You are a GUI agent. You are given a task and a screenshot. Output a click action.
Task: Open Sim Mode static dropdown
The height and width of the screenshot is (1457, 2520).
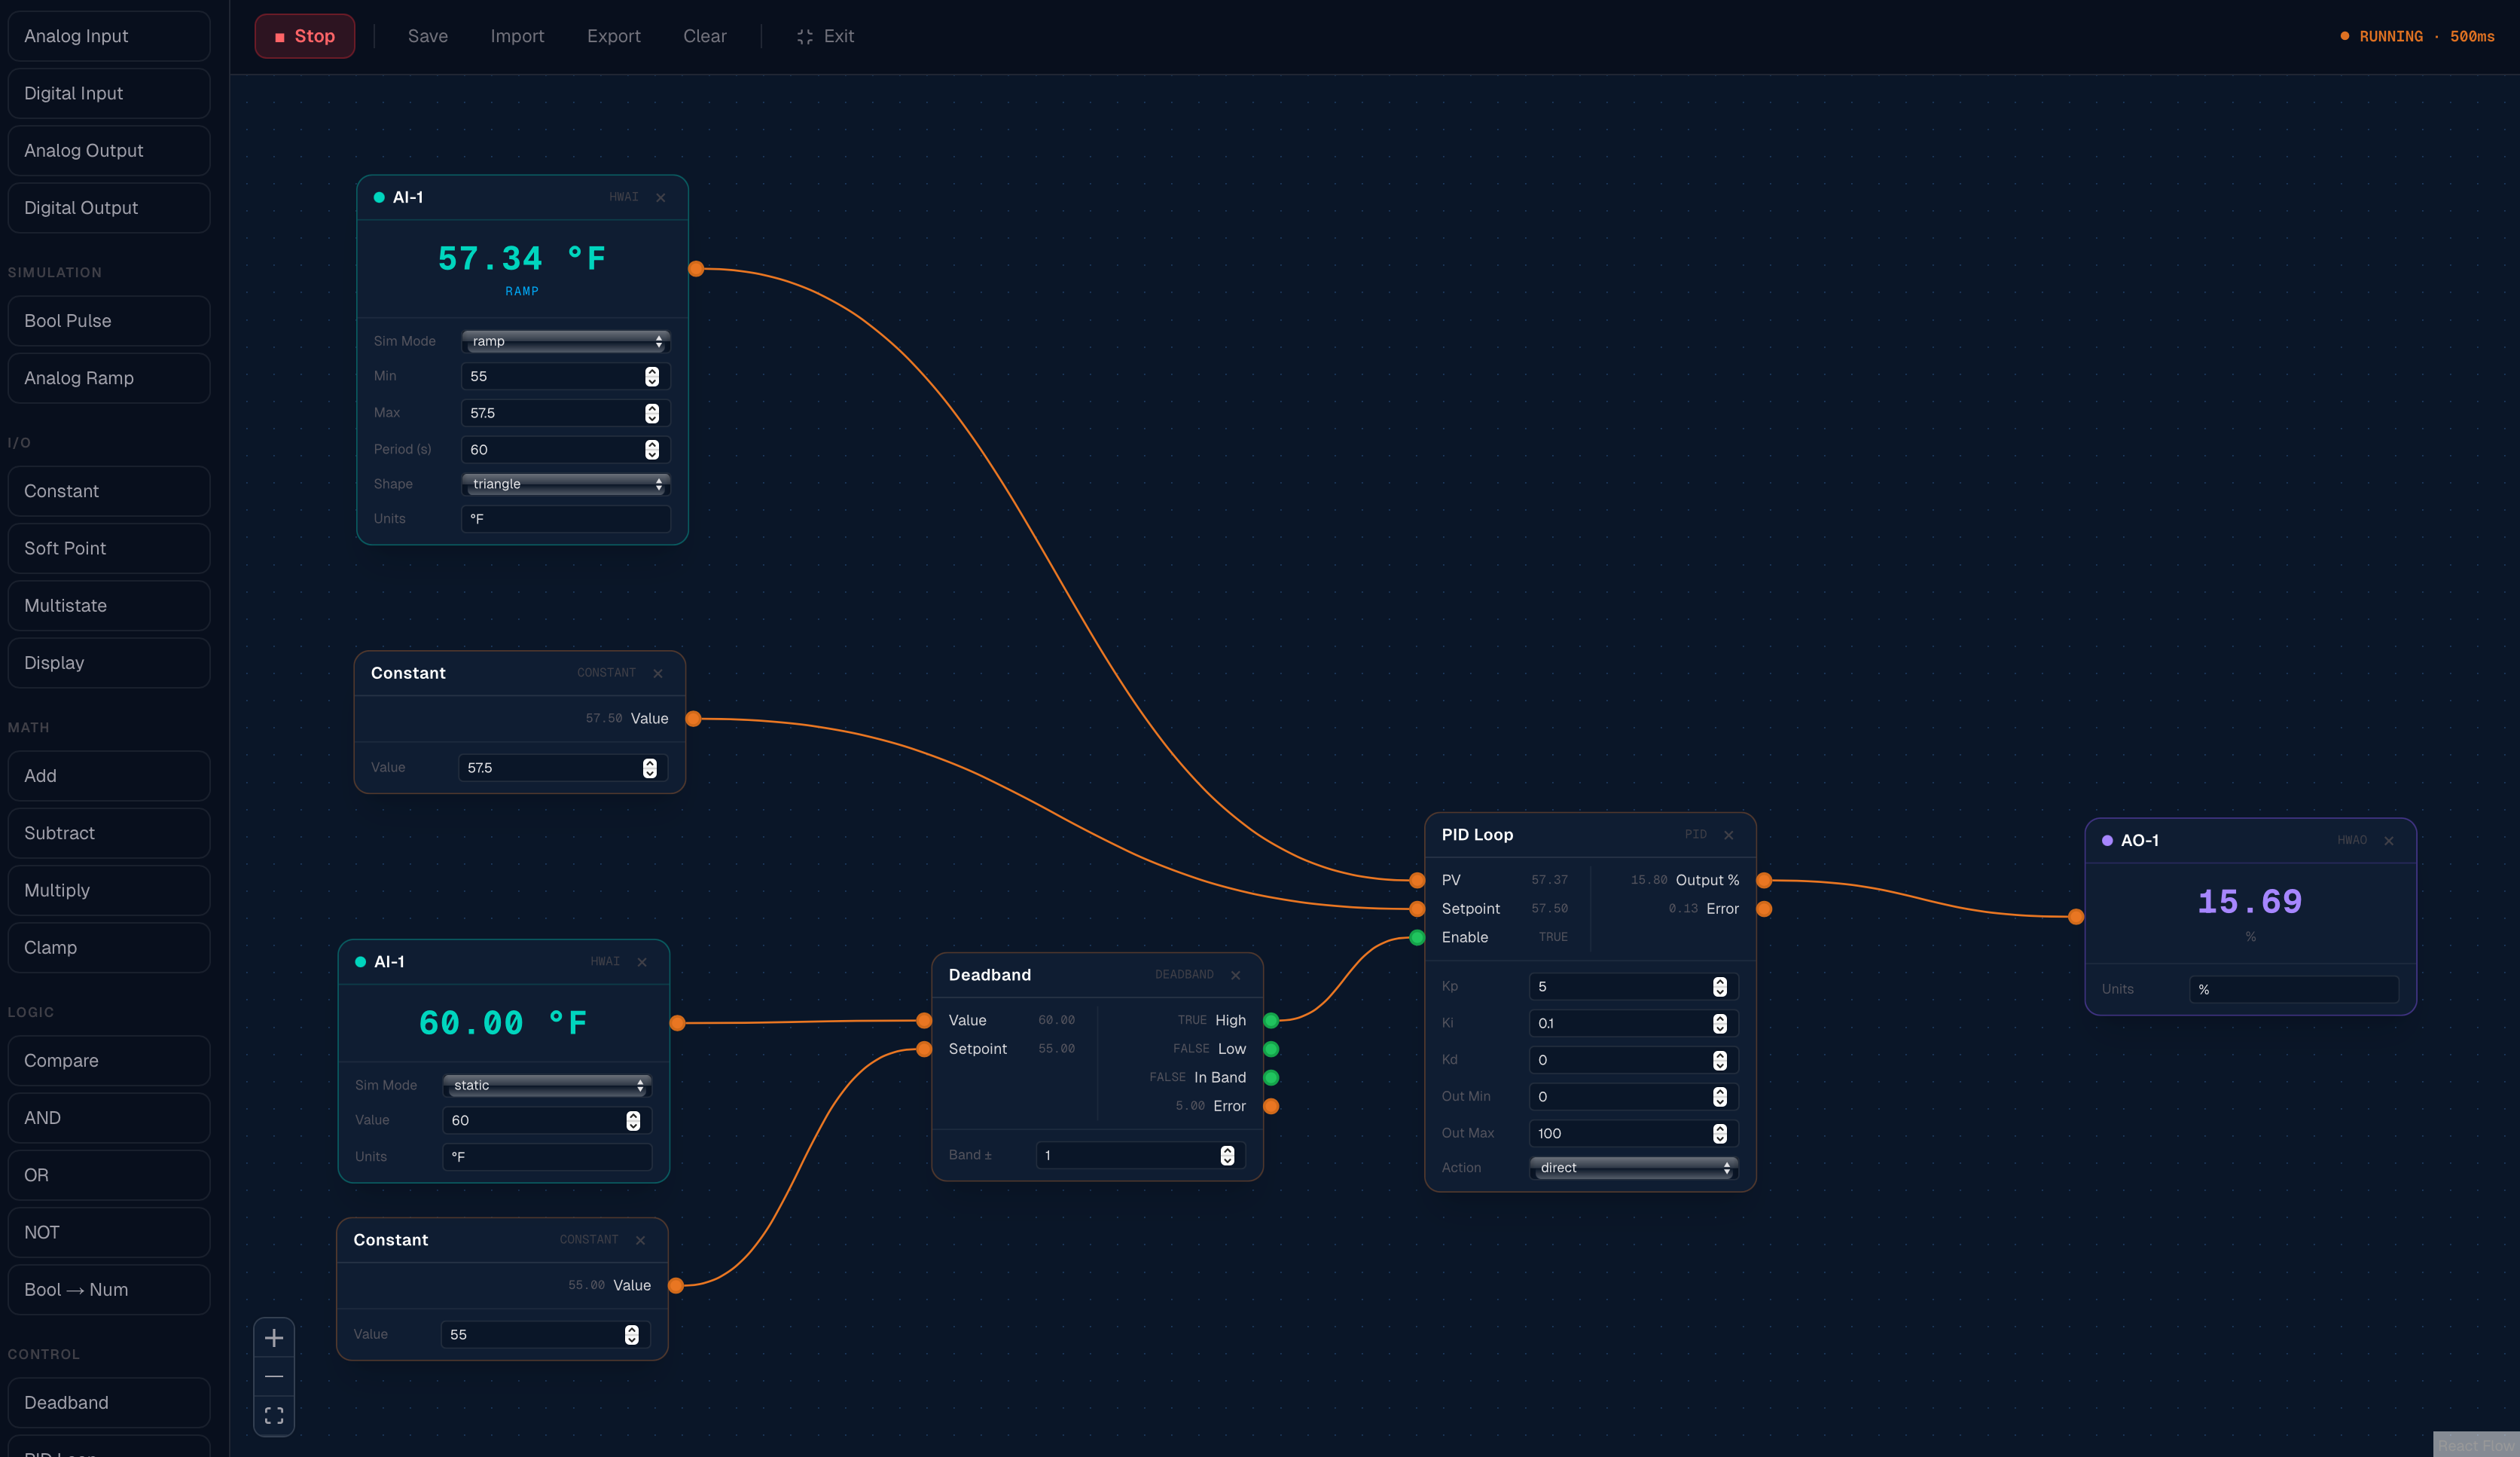546,1085
